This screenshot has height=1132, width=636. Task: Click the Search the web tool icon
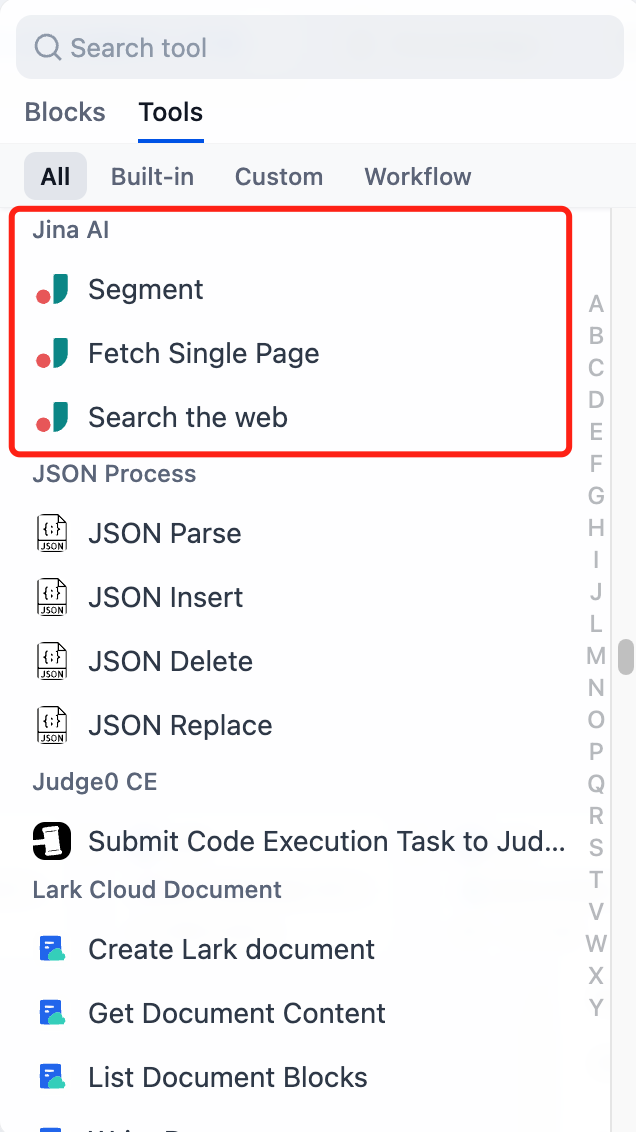[x=52, y=418]
